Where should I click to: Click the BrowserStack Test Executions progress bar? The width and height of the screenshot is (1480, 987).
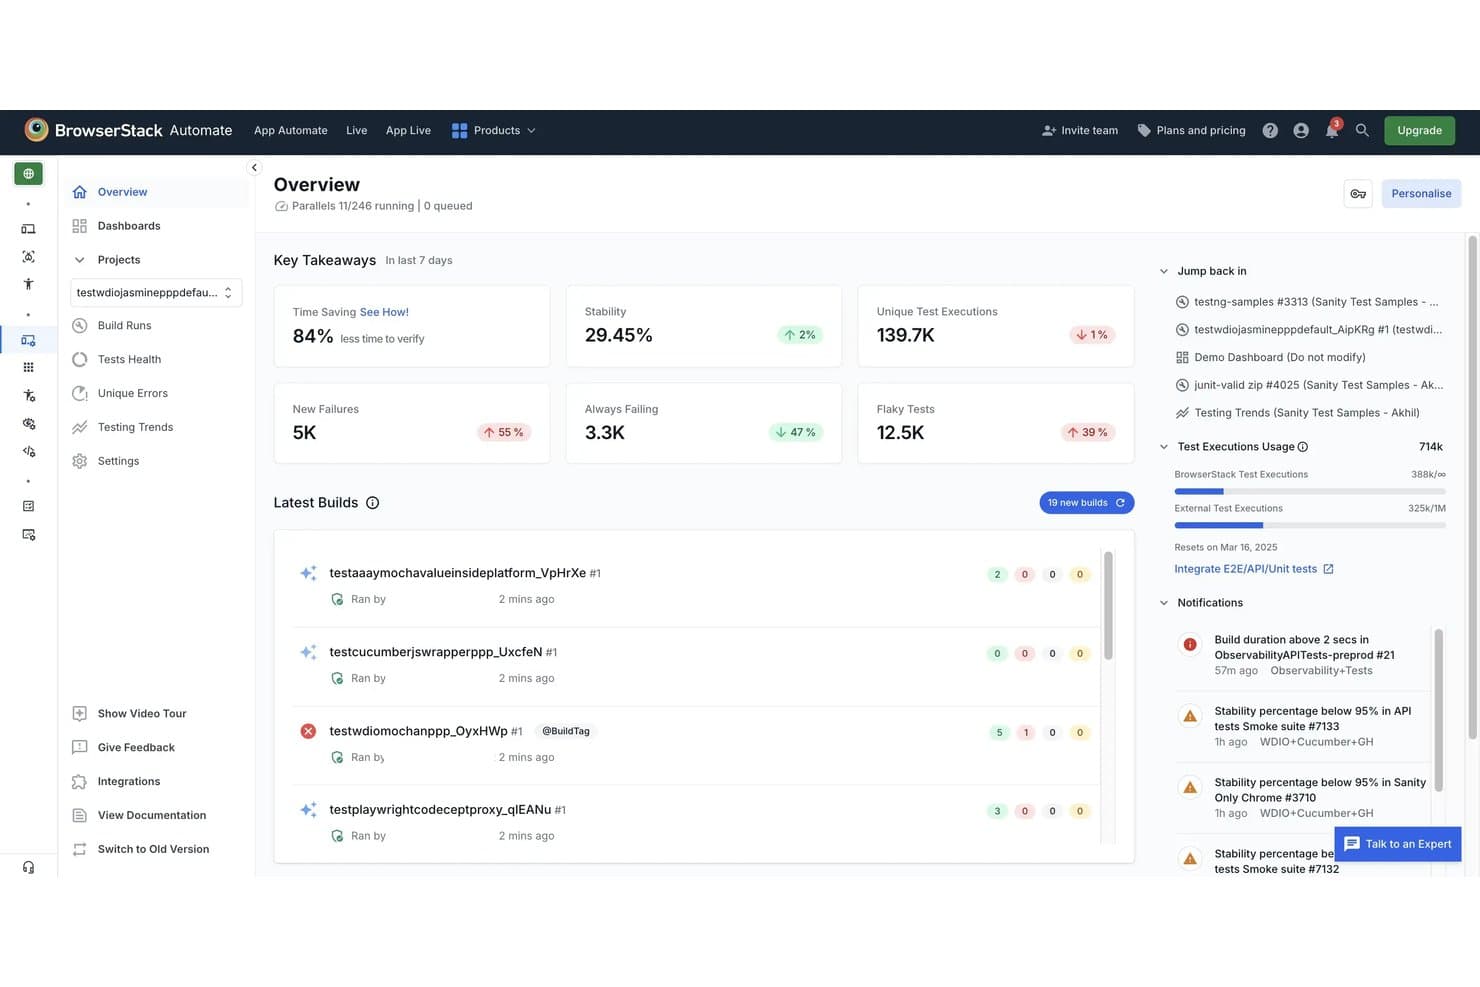click(1310, 491)
